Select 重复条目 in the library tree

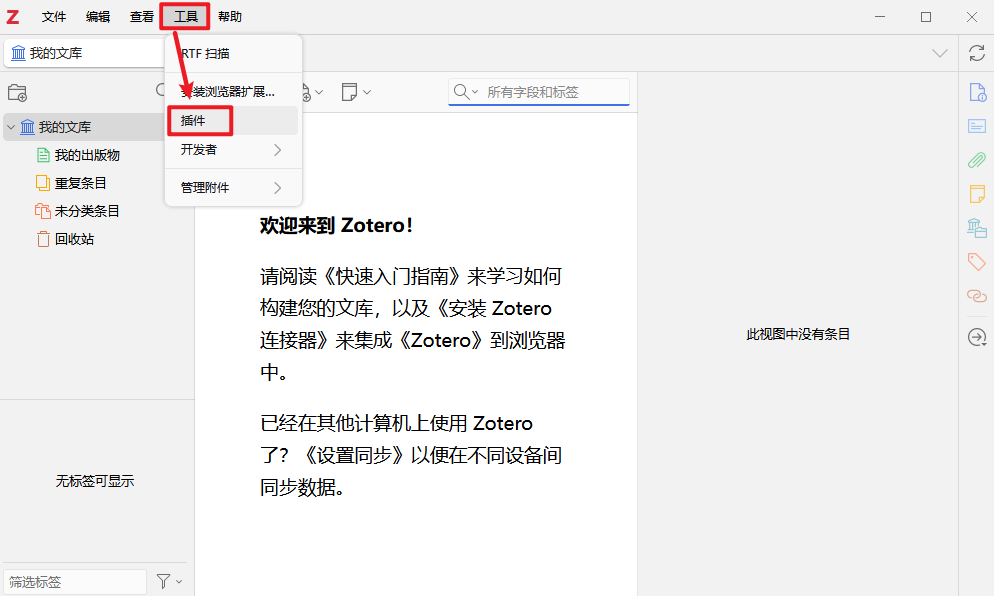pos(80,183)
